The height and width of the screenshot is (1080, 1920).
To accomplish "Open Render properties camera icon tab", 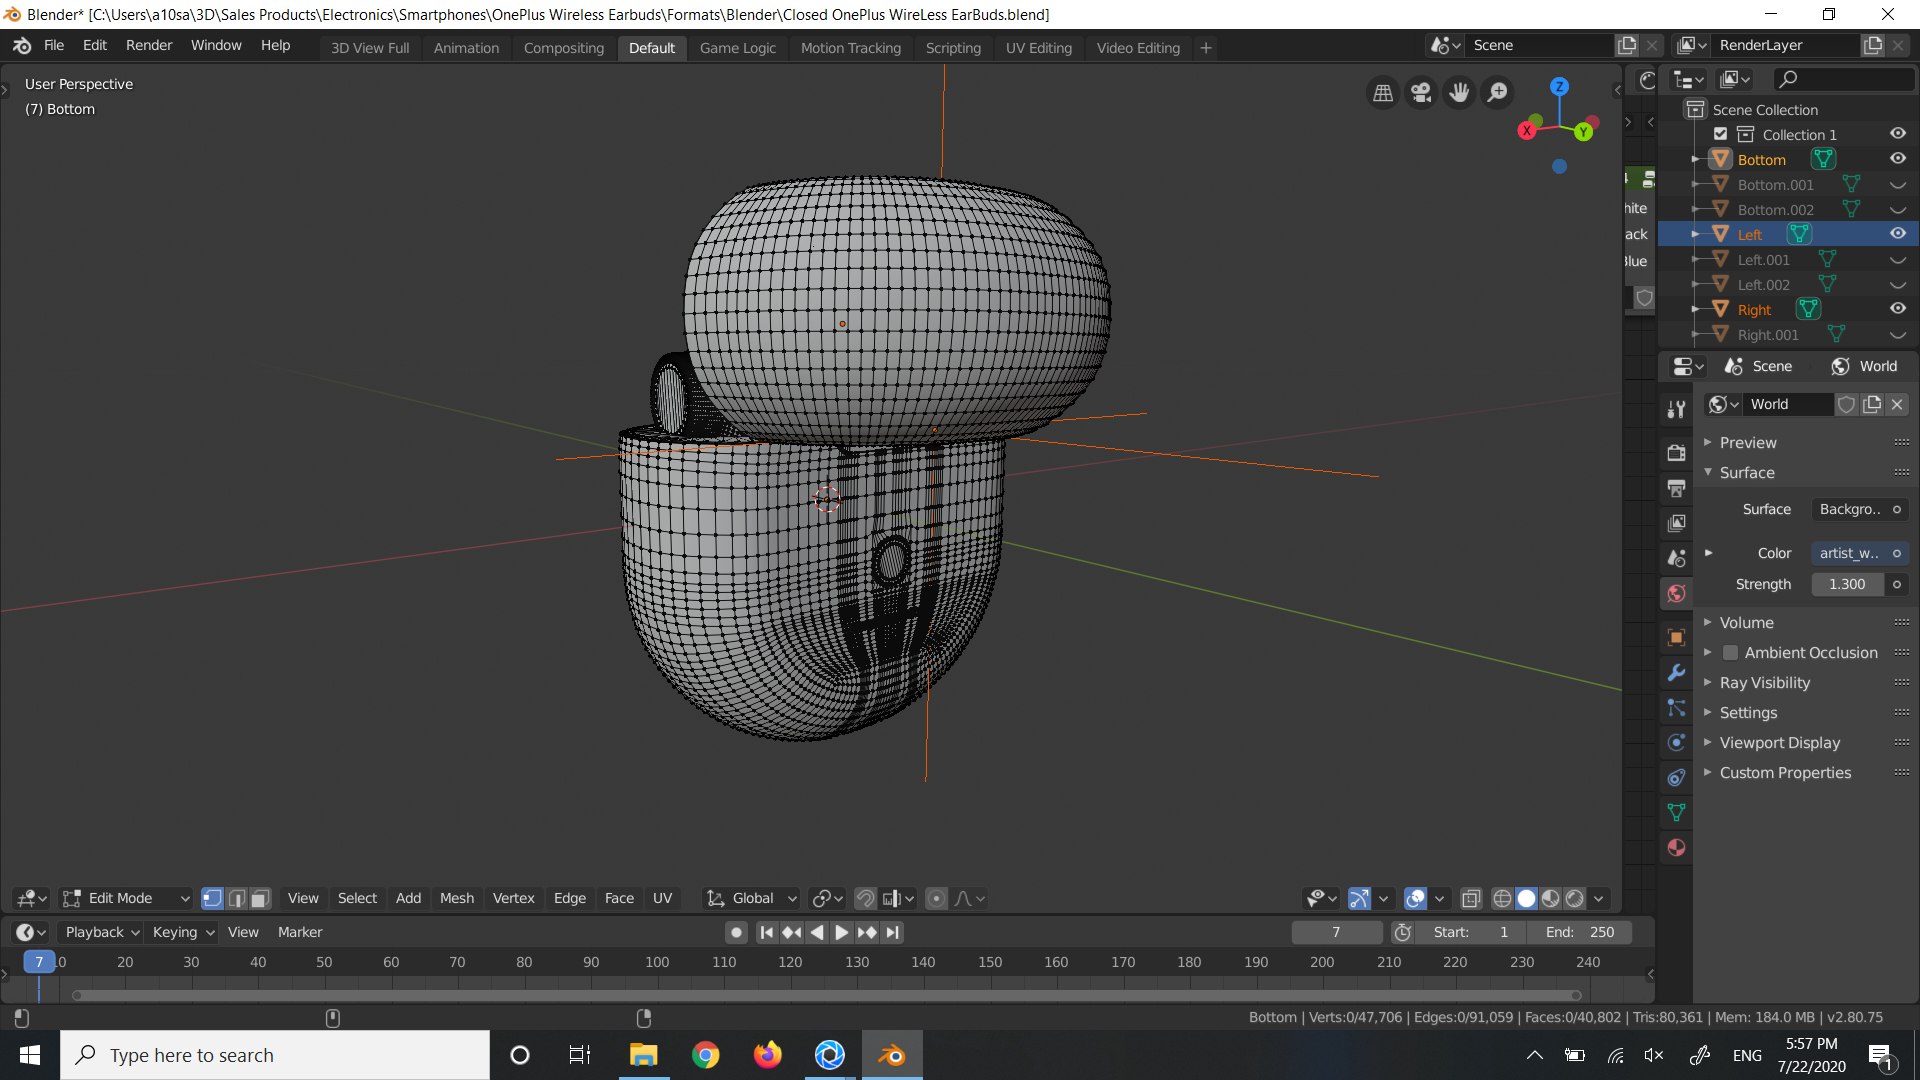I will click(1677, 453).
